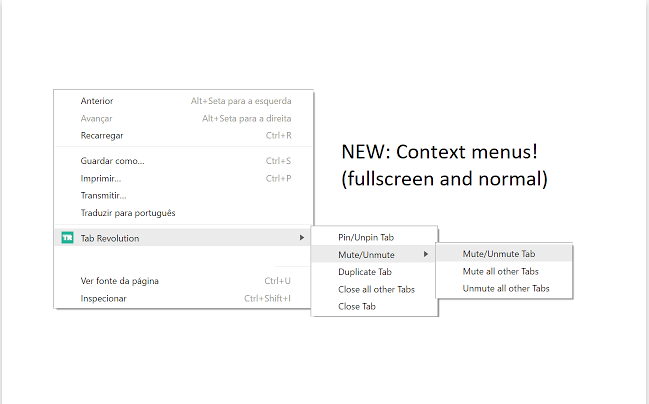Select Anterior in the context menu
The height and width of the screenshot is (404, 649).
point(183,101)
